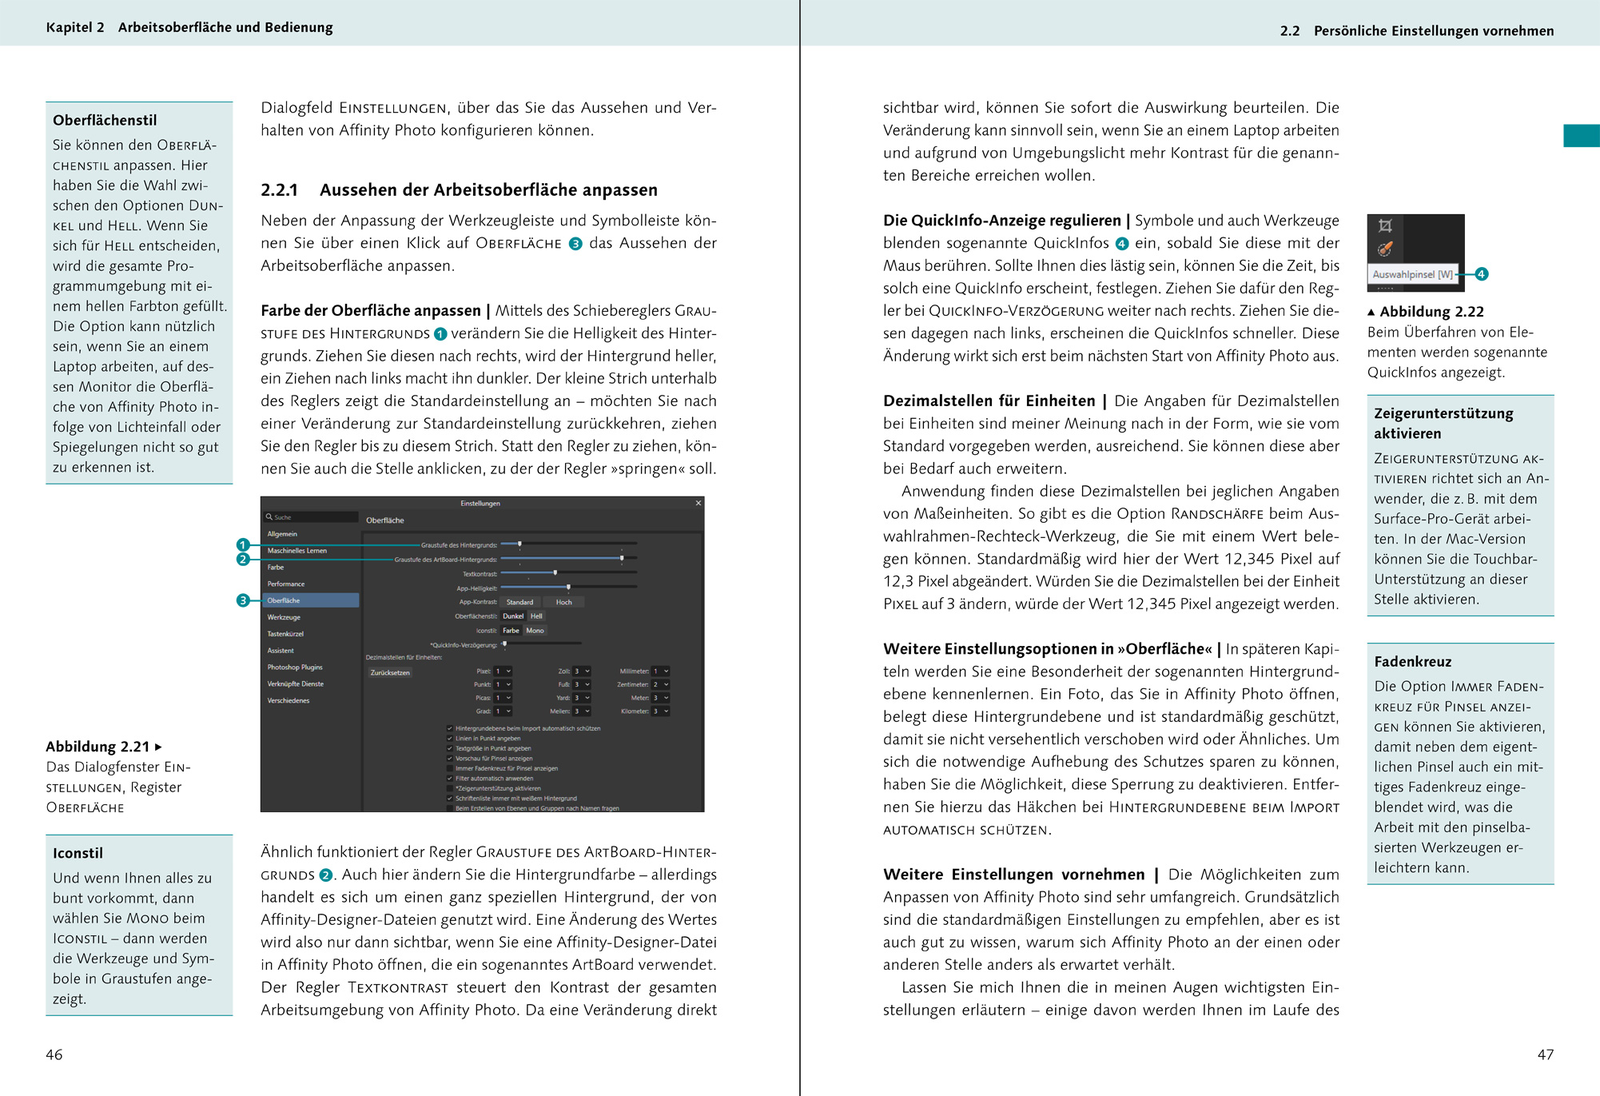
Task: Open the Kilometer decimal places dropdown
Action: pos(661,711)
